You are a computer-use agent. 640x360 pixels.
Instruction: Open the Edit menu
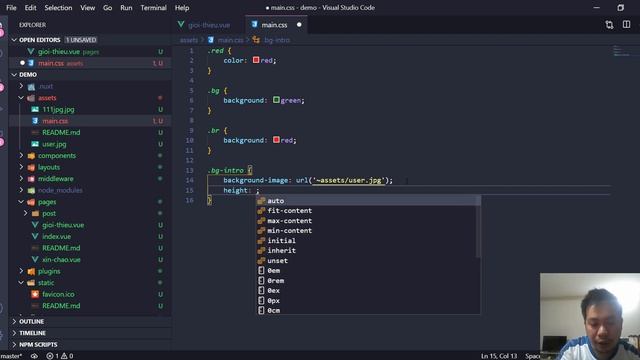point(30,8)
